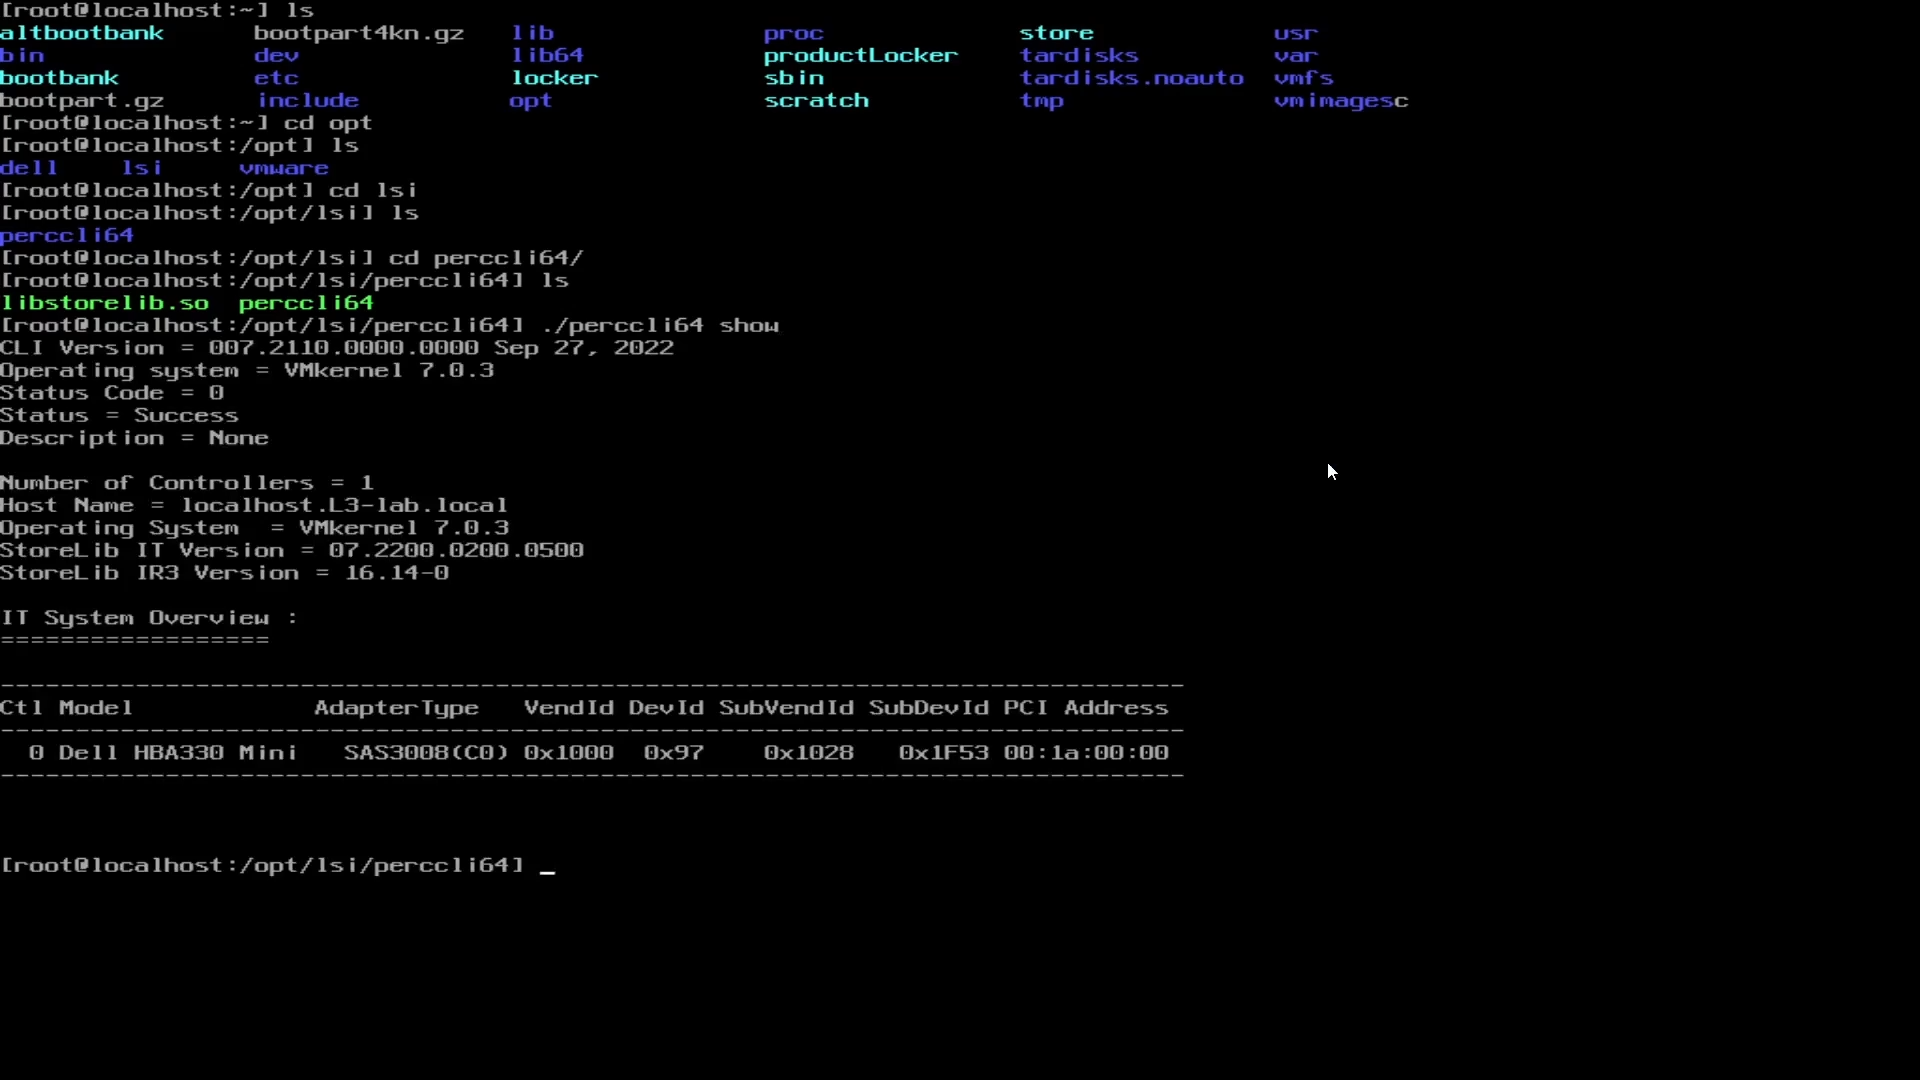Select the Status = Success line
This screenshot has width=1920, height=1080.
[120, 415]
